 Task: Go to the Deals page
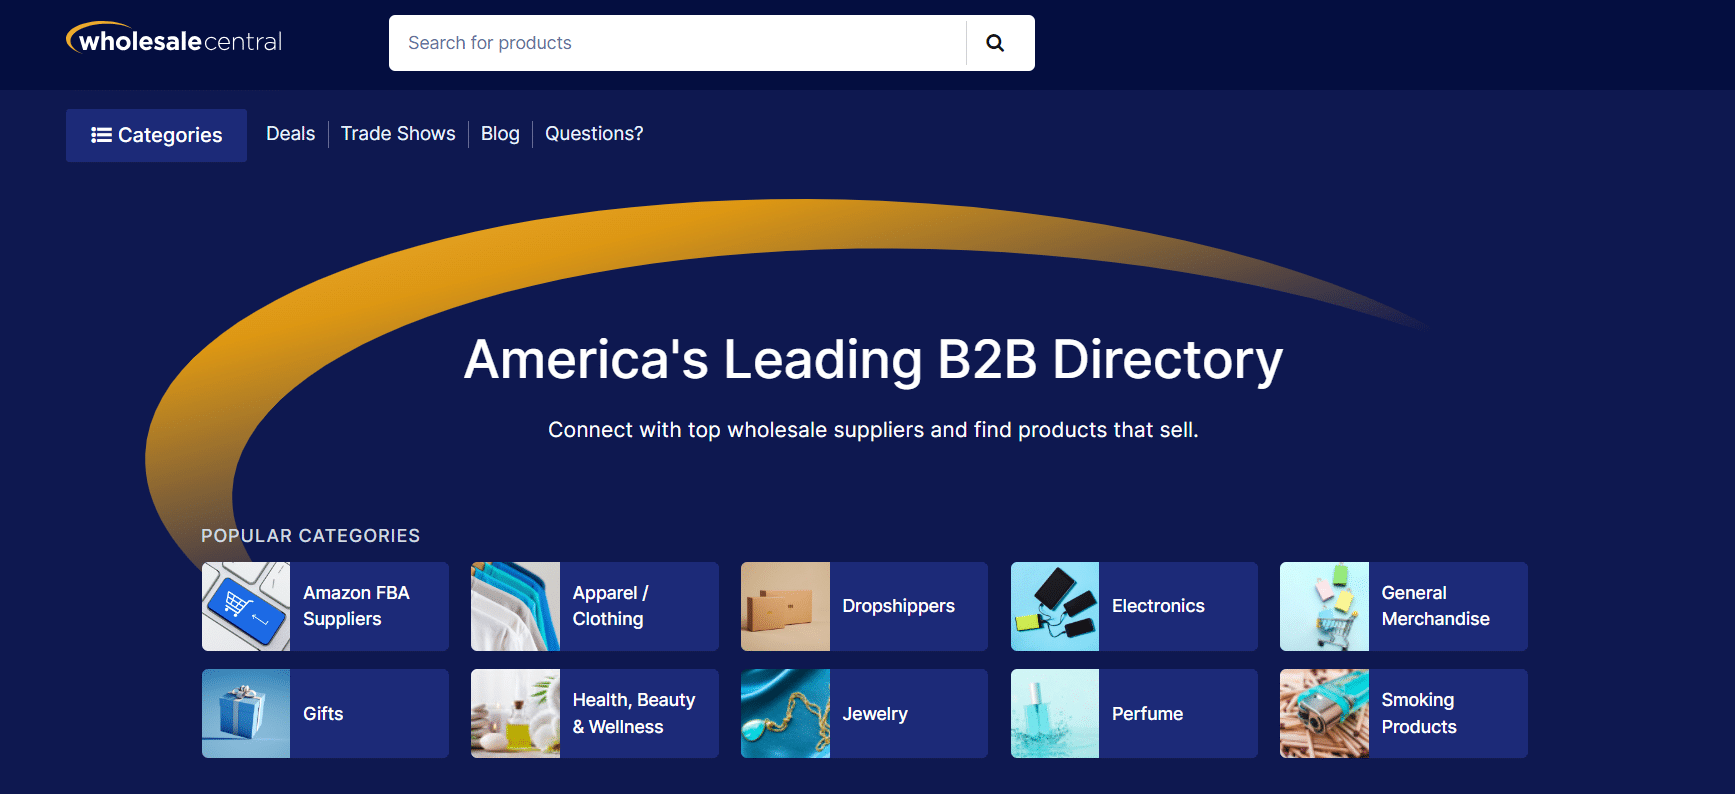(x=290, y=134)
